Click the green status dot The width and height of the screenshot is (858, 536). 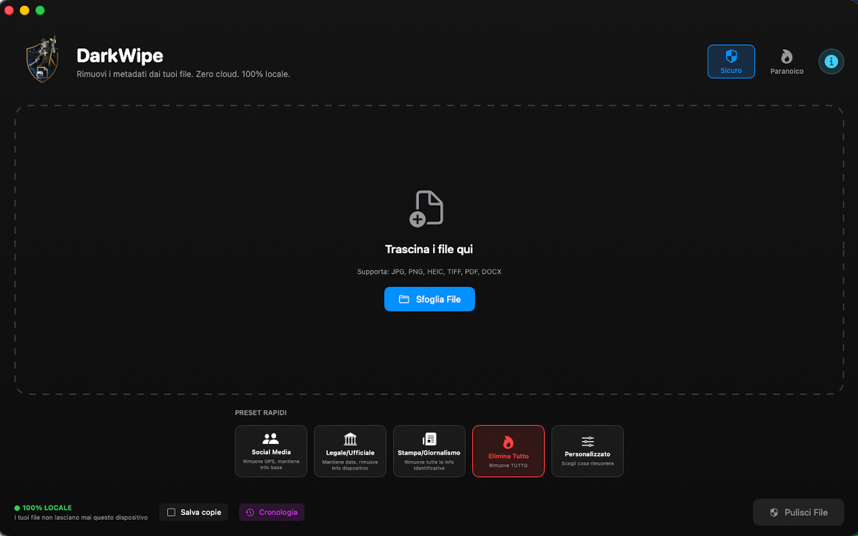click(17, 508)
